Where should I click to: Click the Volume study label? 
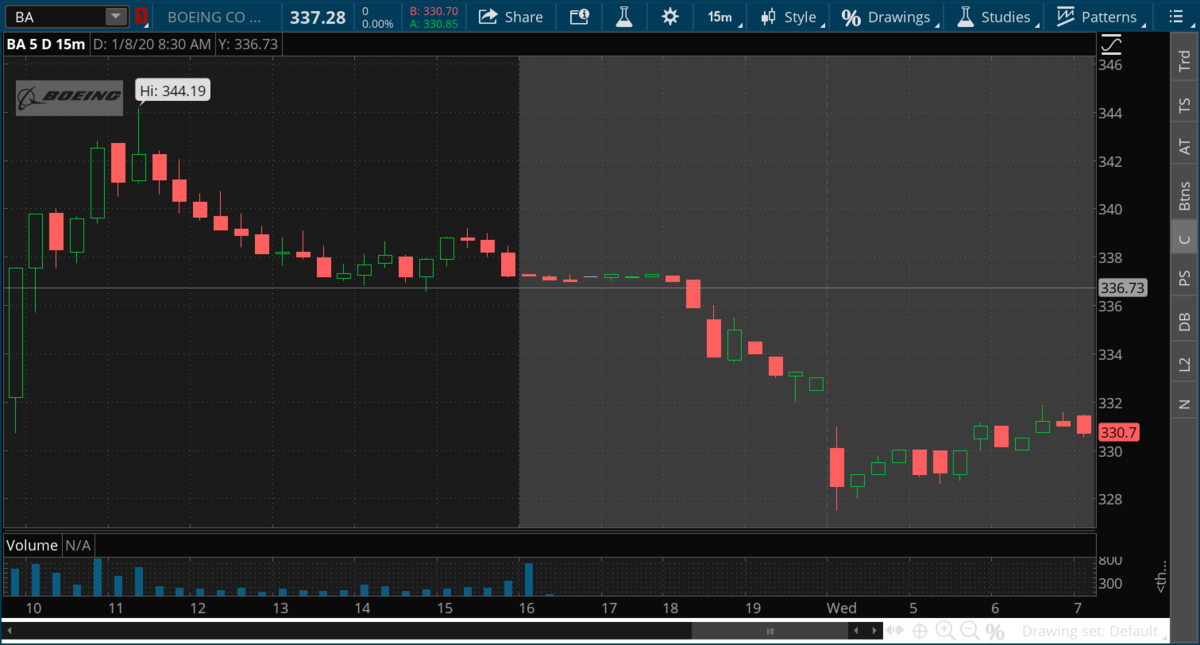[32, 545]
